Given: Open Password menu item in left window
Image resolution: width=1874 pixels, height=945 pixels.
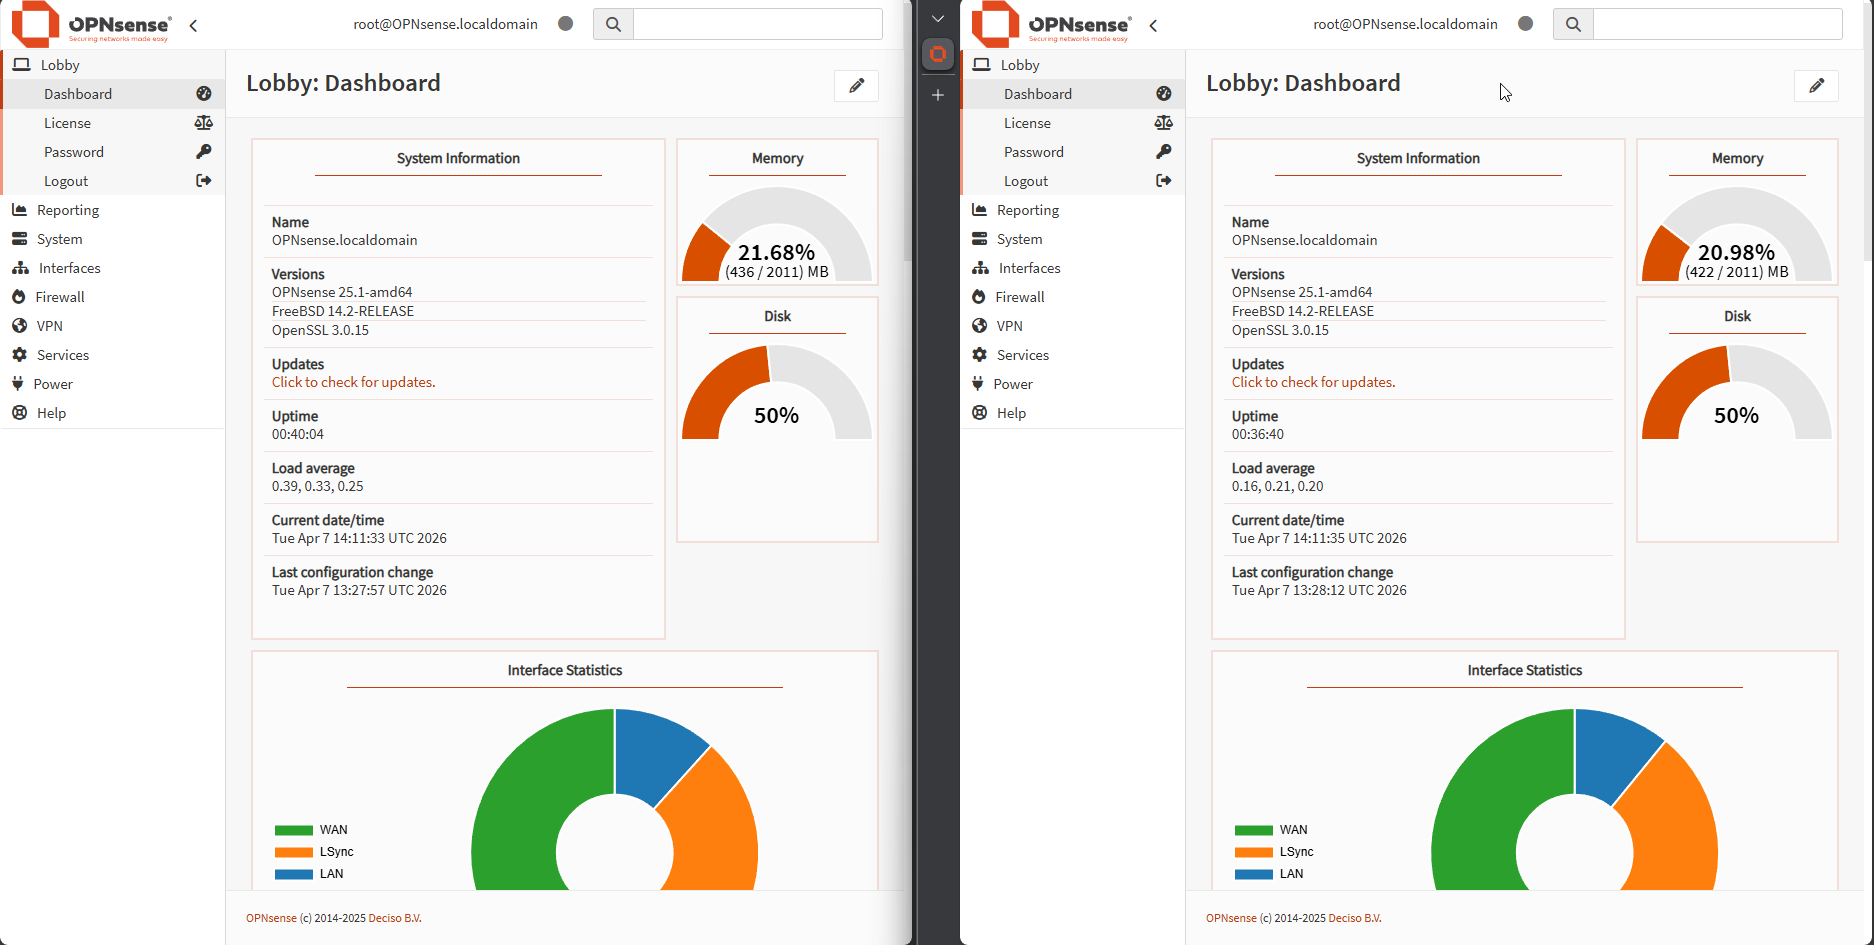Looking at the screenshot, I should 113,152.
